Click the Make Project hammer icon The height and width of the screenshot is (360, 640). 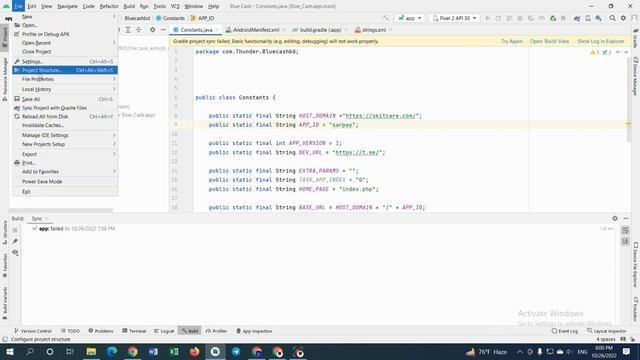[x=386, y=18]
